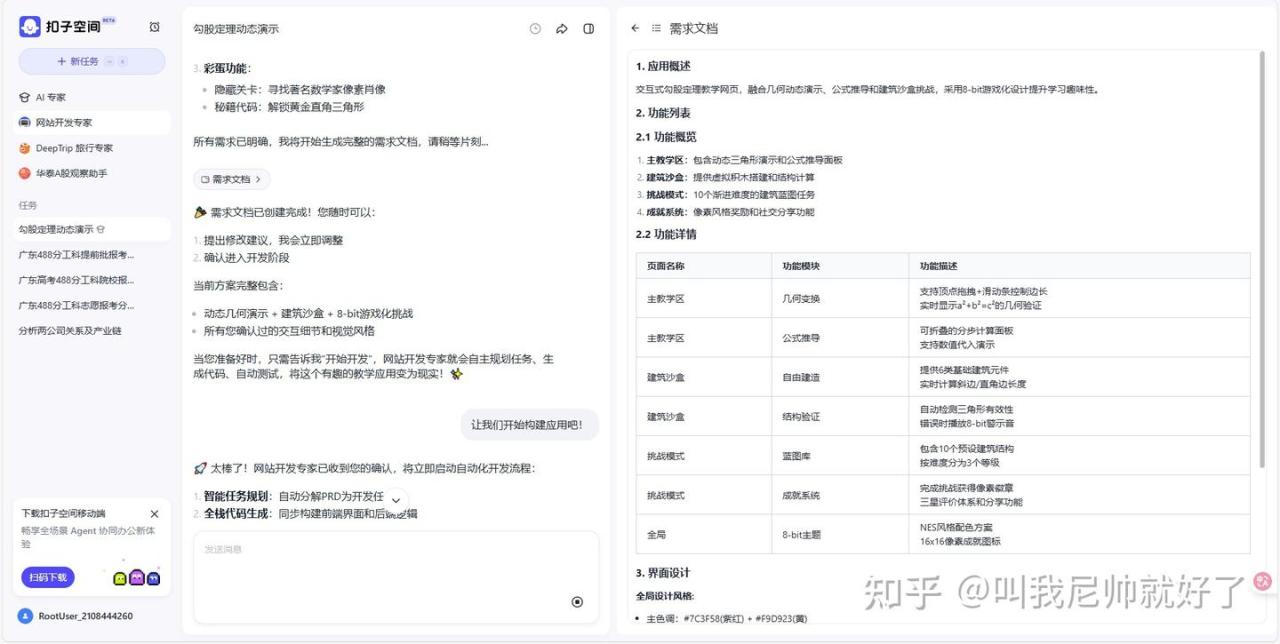Click the alarm clock icon beside 扣子空间
1280x644 pixels.
154,27
